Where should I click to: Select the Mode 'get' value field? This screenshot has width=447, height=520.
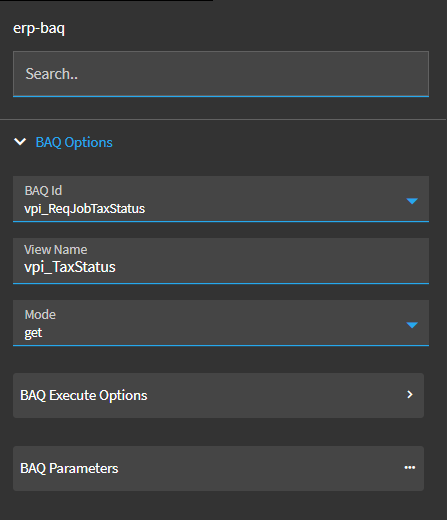click(221, 323)
